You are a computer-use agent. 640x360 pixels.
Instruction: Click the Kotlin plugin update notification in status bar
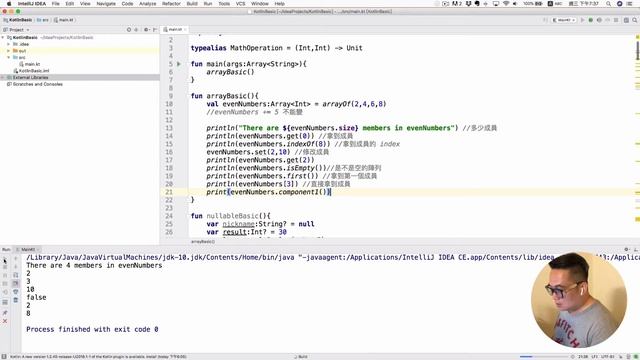[x=98, y=357]
